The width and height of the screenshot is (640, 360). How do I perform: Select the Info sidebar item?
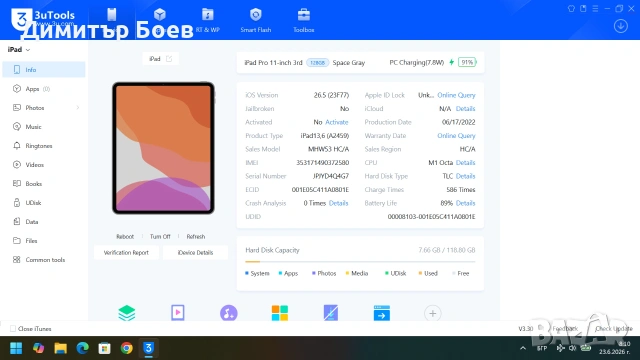coord(44,70)
